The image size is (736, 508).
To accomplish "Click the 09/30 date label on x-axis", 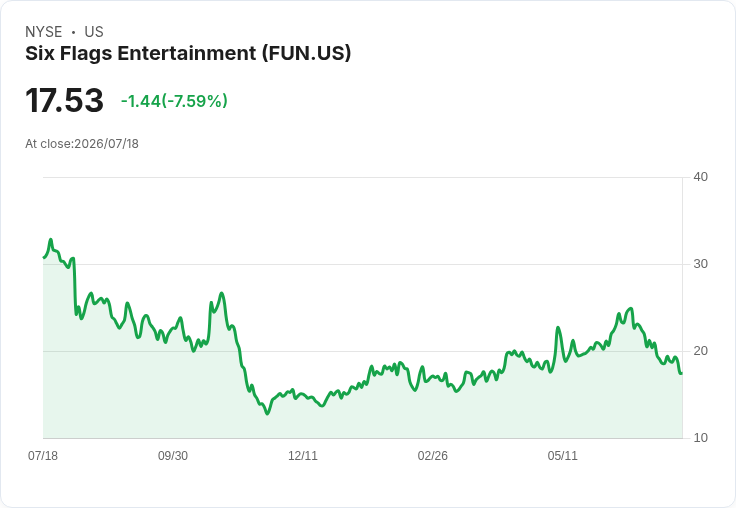I will click(173, 455).
